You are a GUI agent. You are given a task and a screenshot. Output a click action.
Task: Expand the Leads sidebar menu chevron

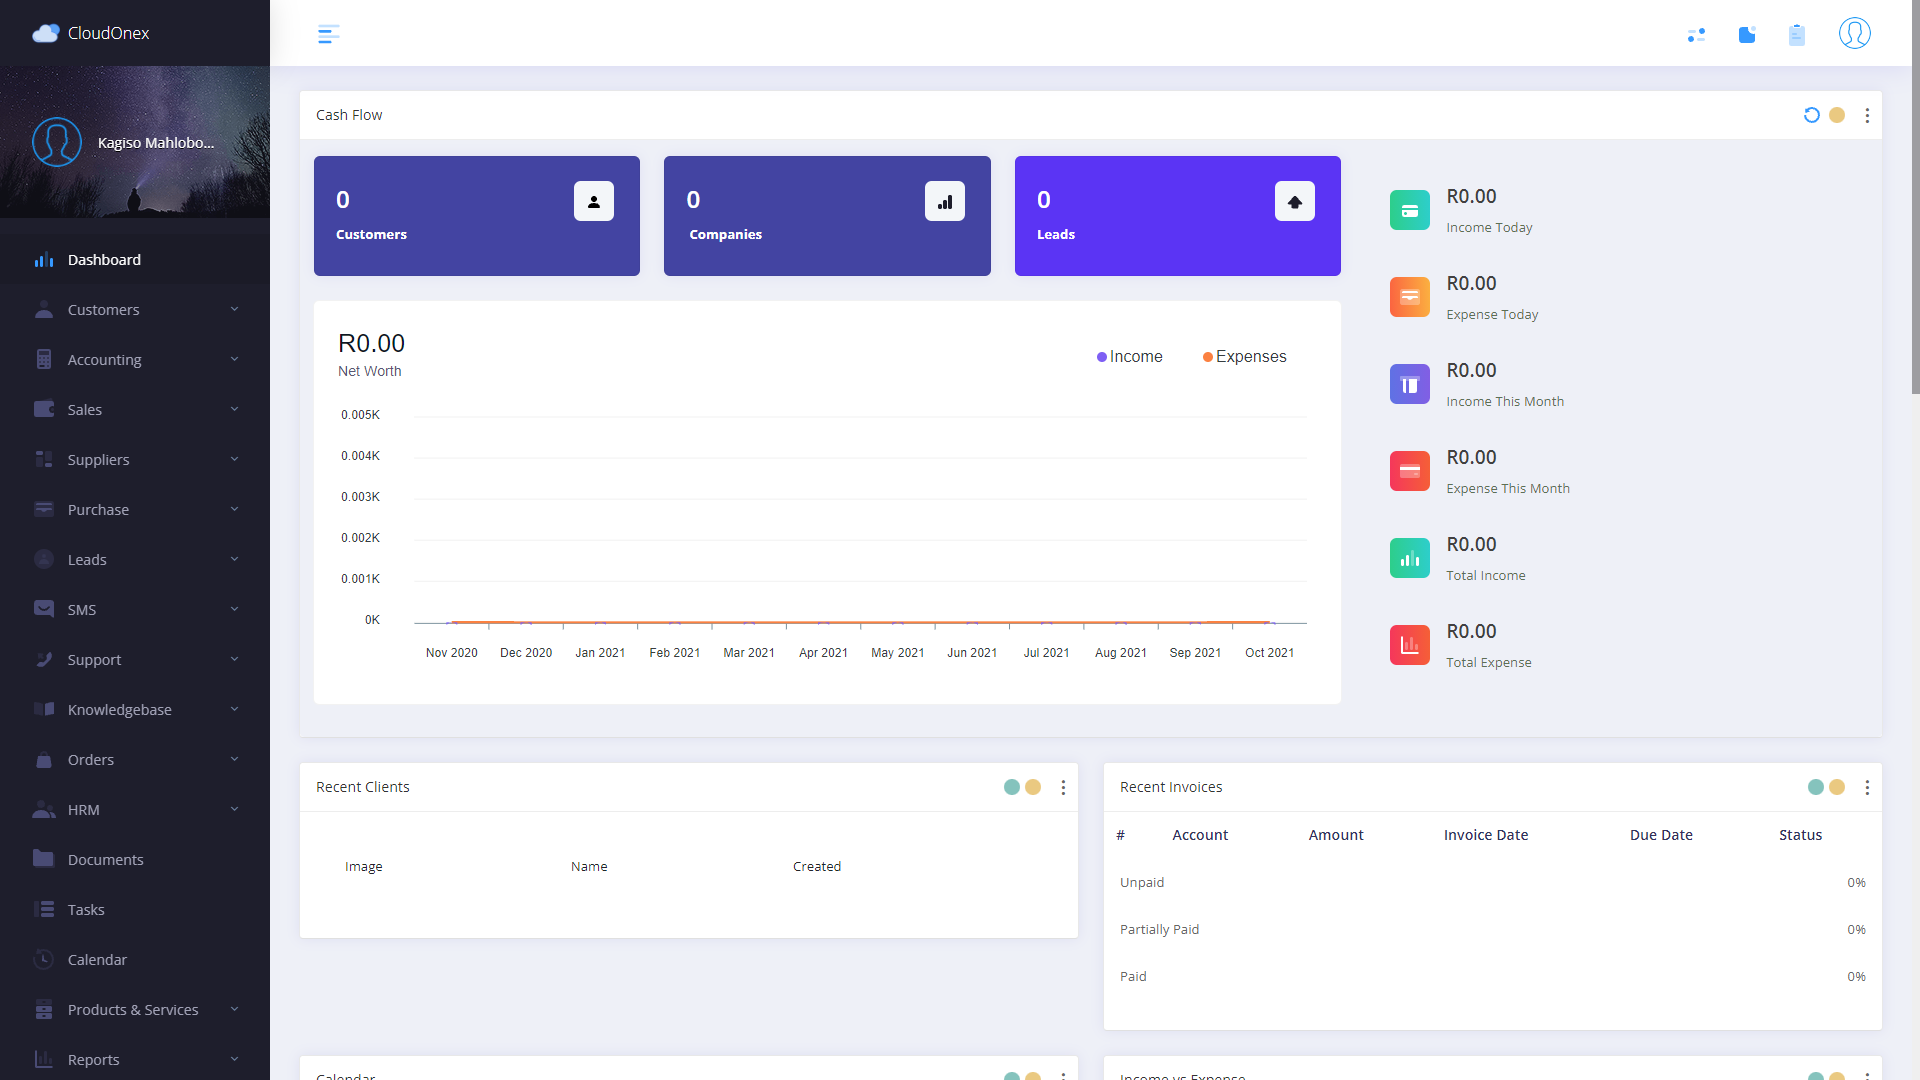(x=234, y=559)
